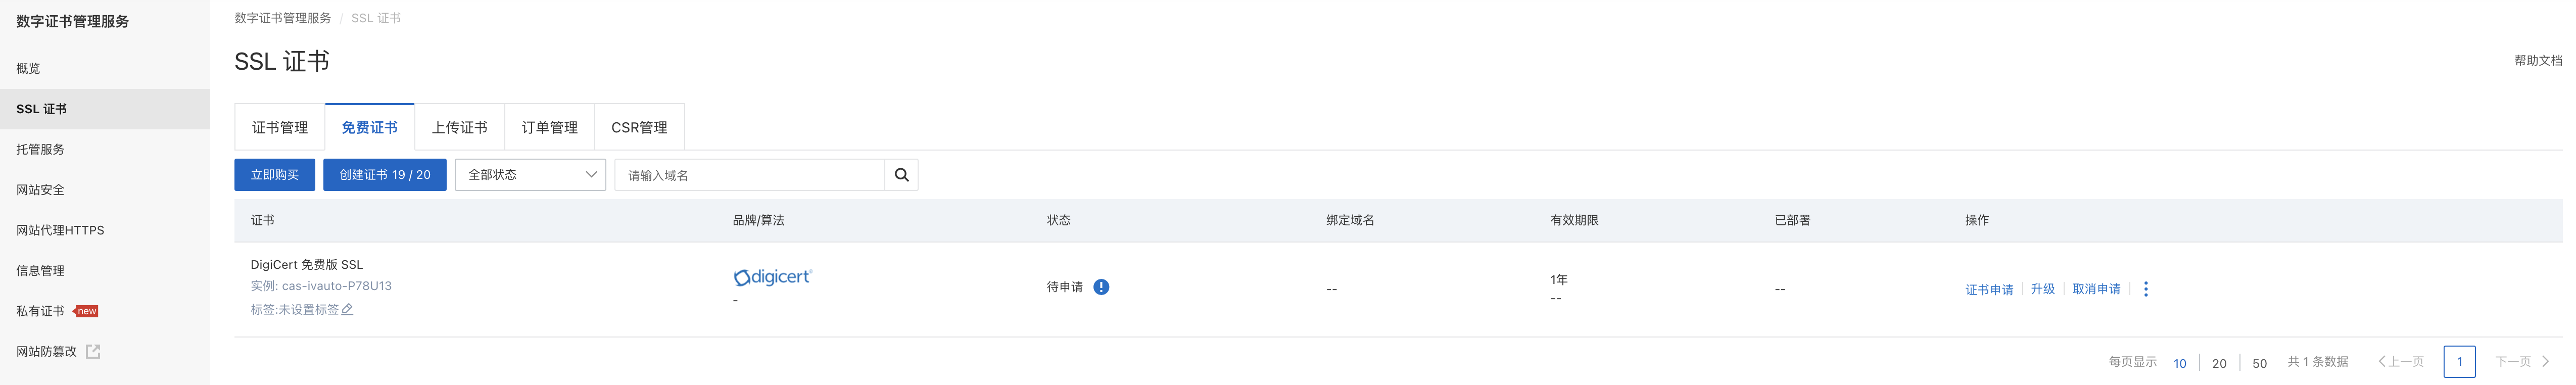This screenshot has height=385, width=2576.
Task: Focus the domain name search field
Action: click(750, 175)
